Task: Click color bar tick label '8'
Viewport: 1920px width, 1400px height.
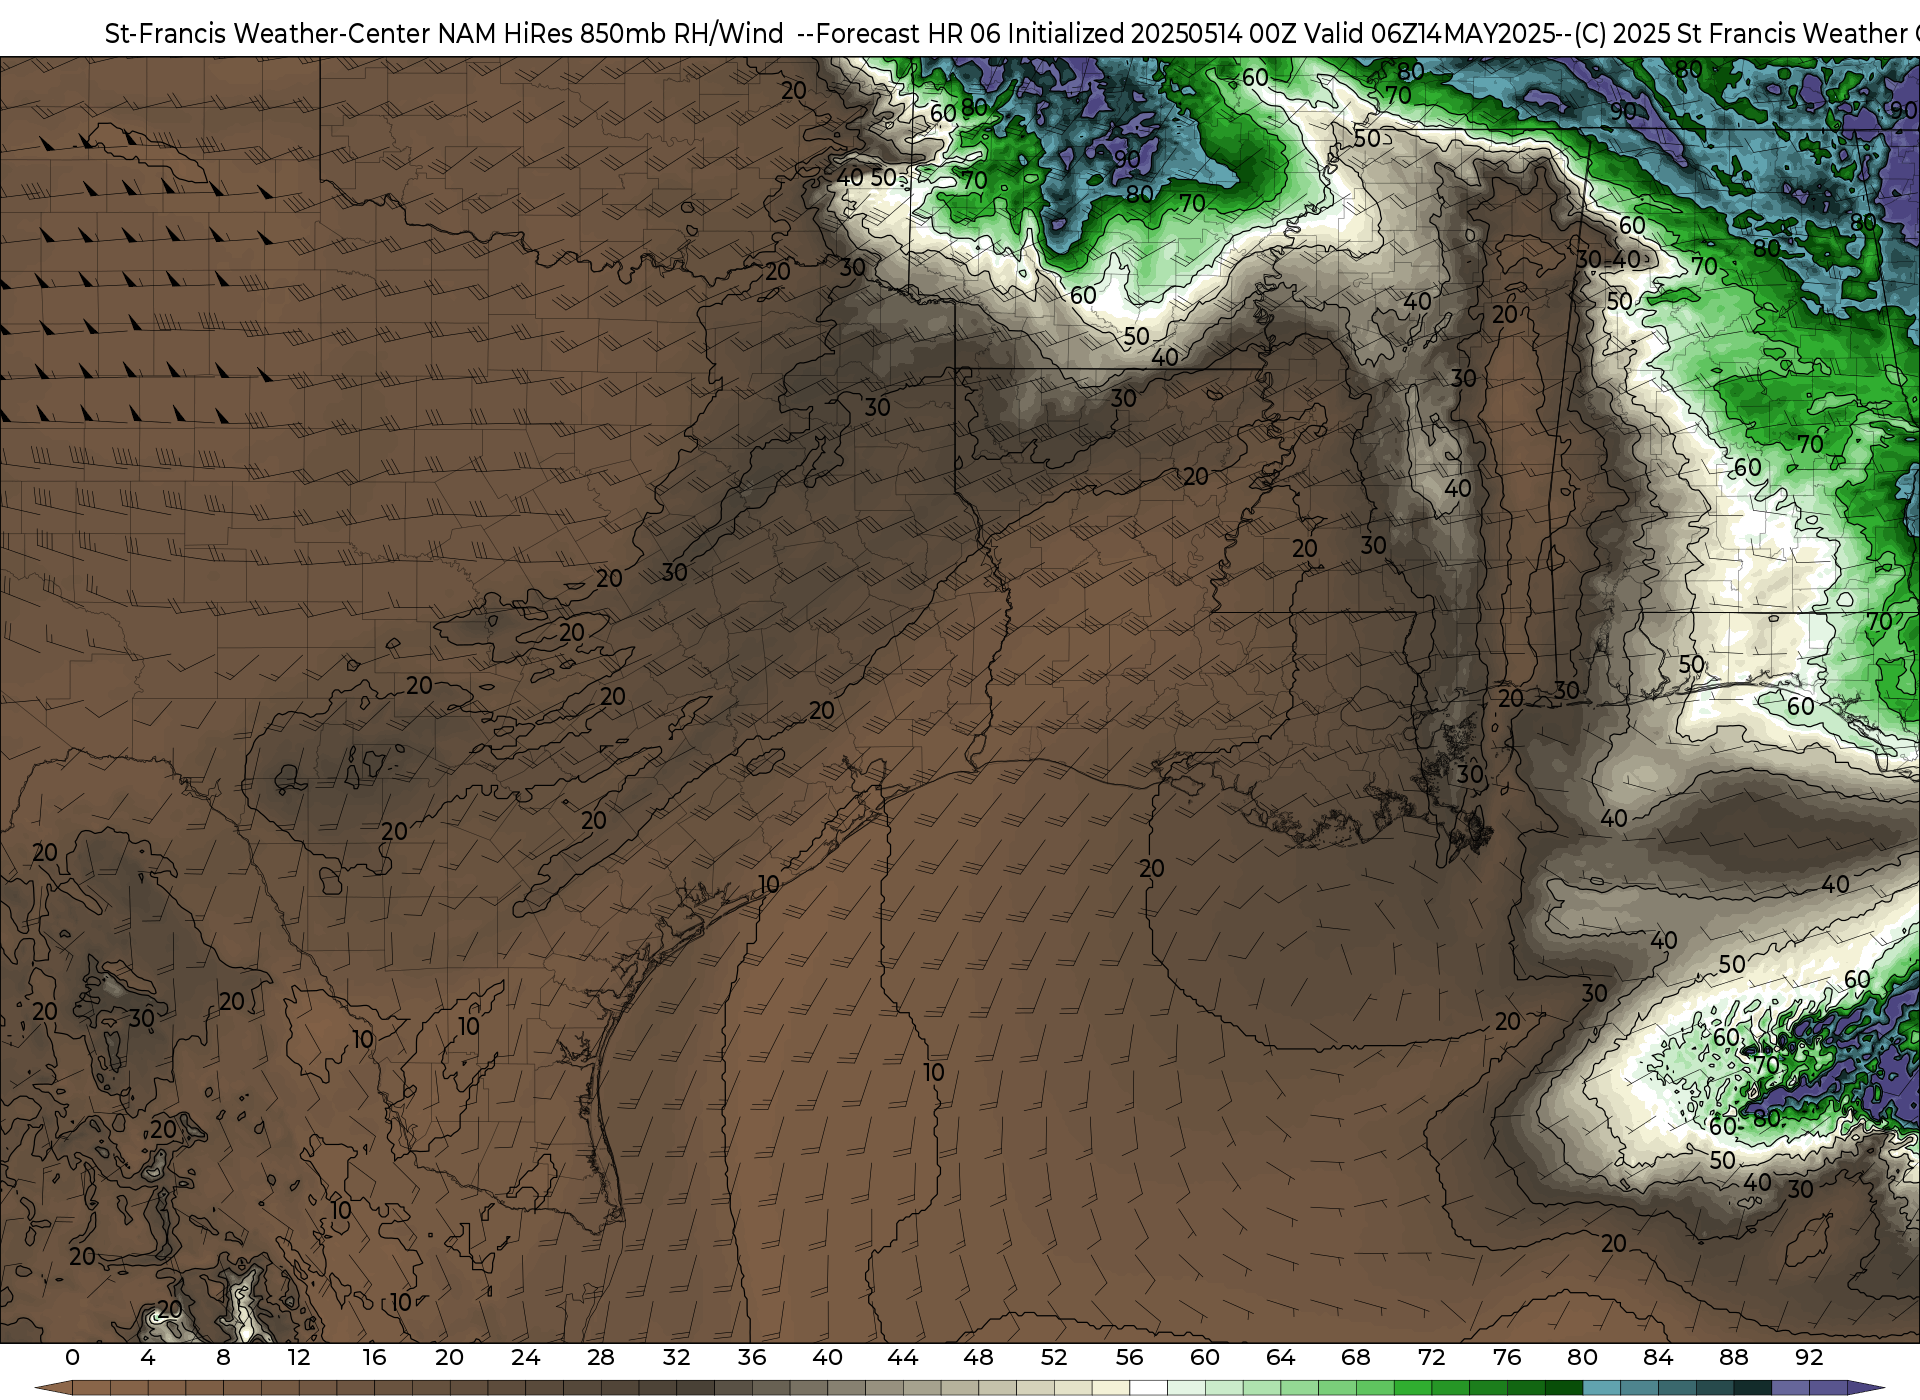Action: pyautogui.click(x=223, y=1357)
